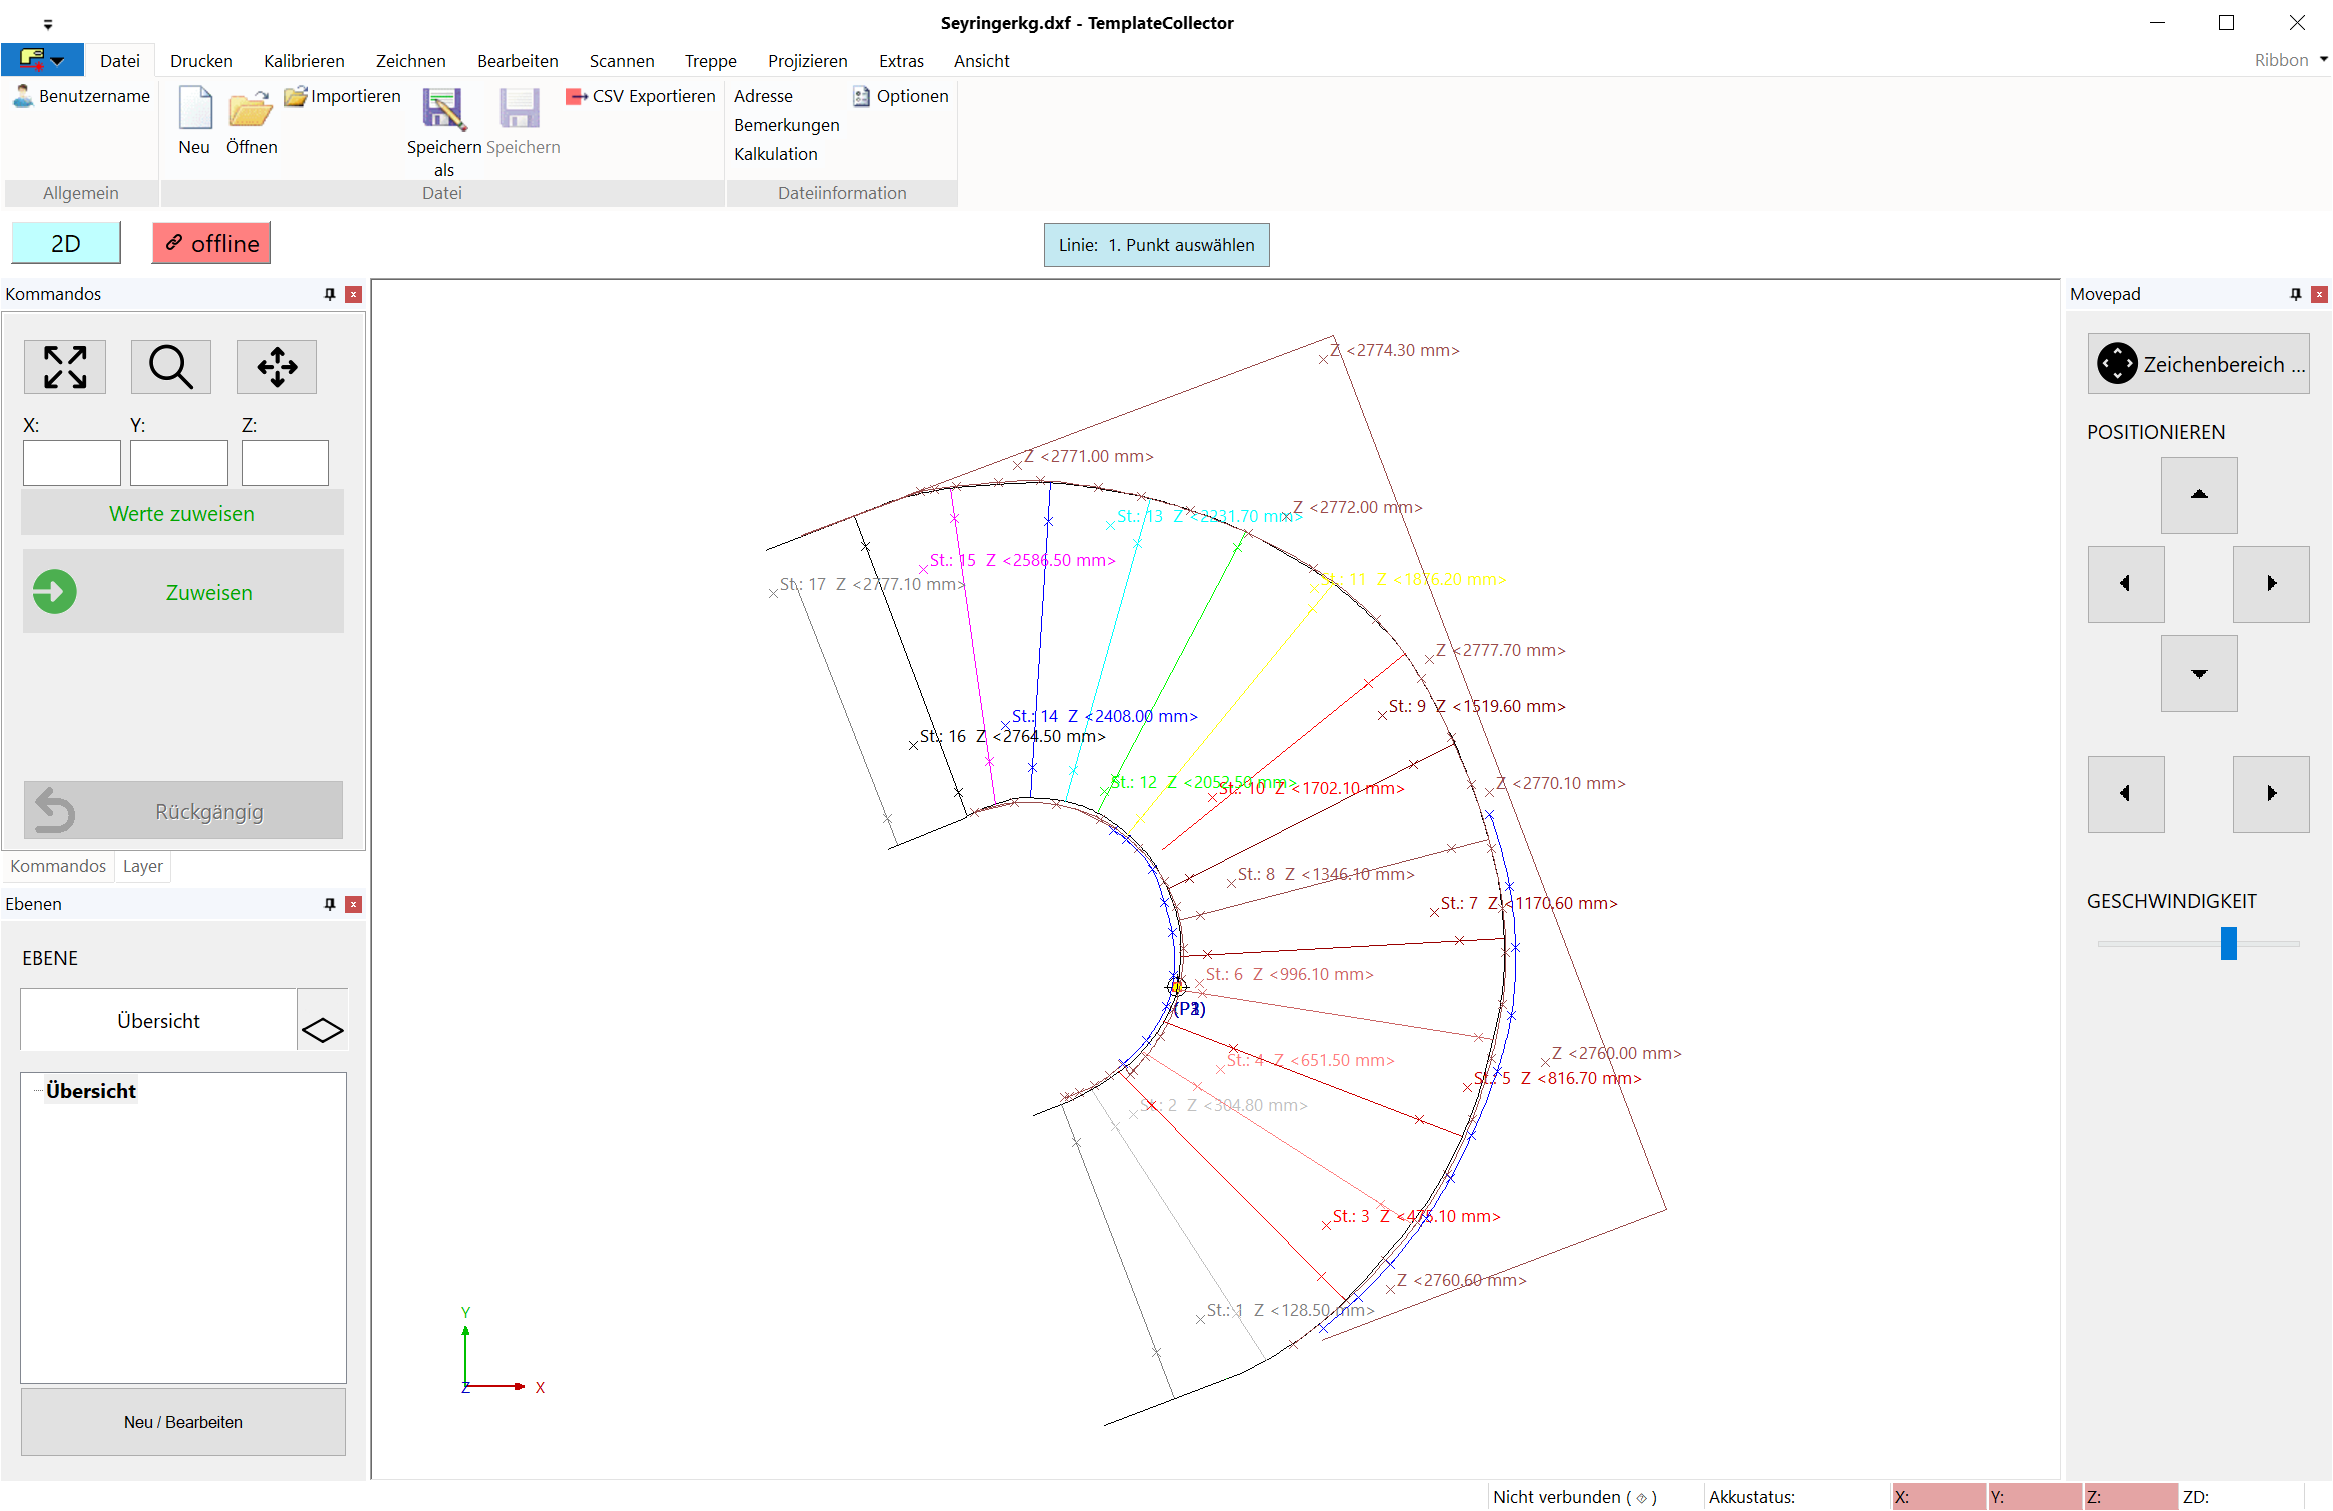Toggle the 2D view mode button

tap(66, 244)
